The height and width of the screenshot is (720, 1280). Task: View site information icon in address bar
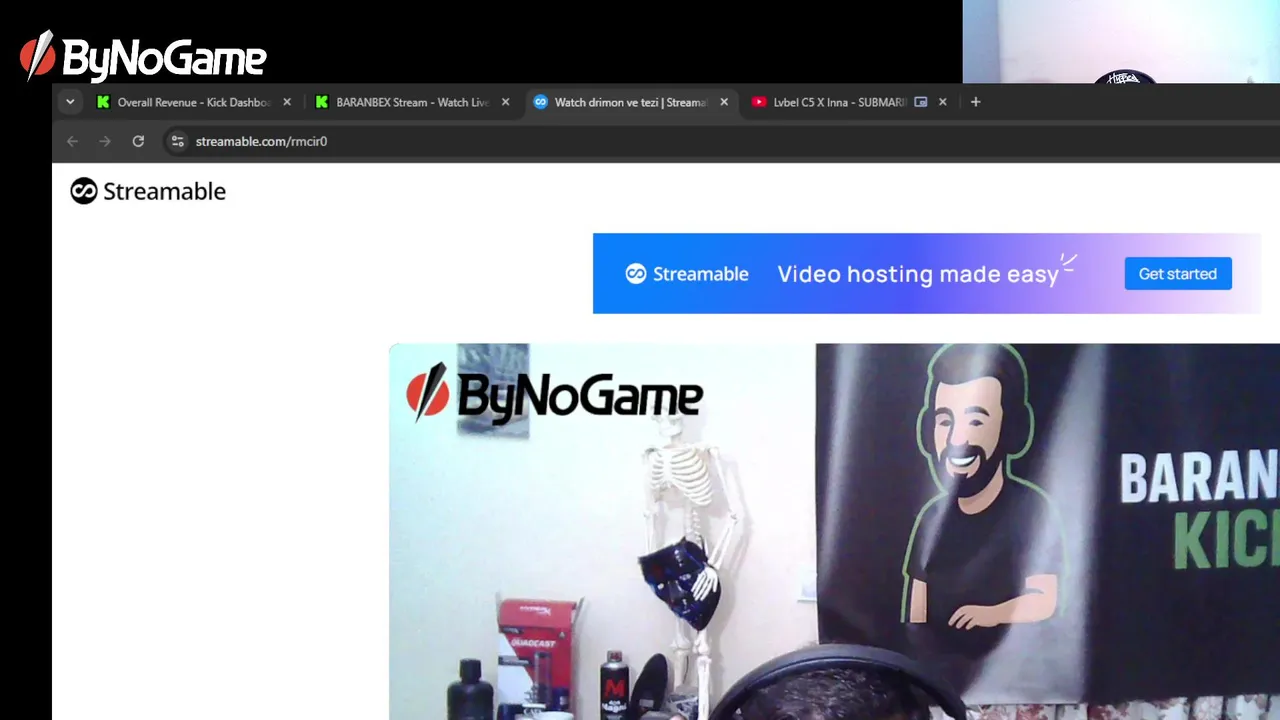point(177,141)
